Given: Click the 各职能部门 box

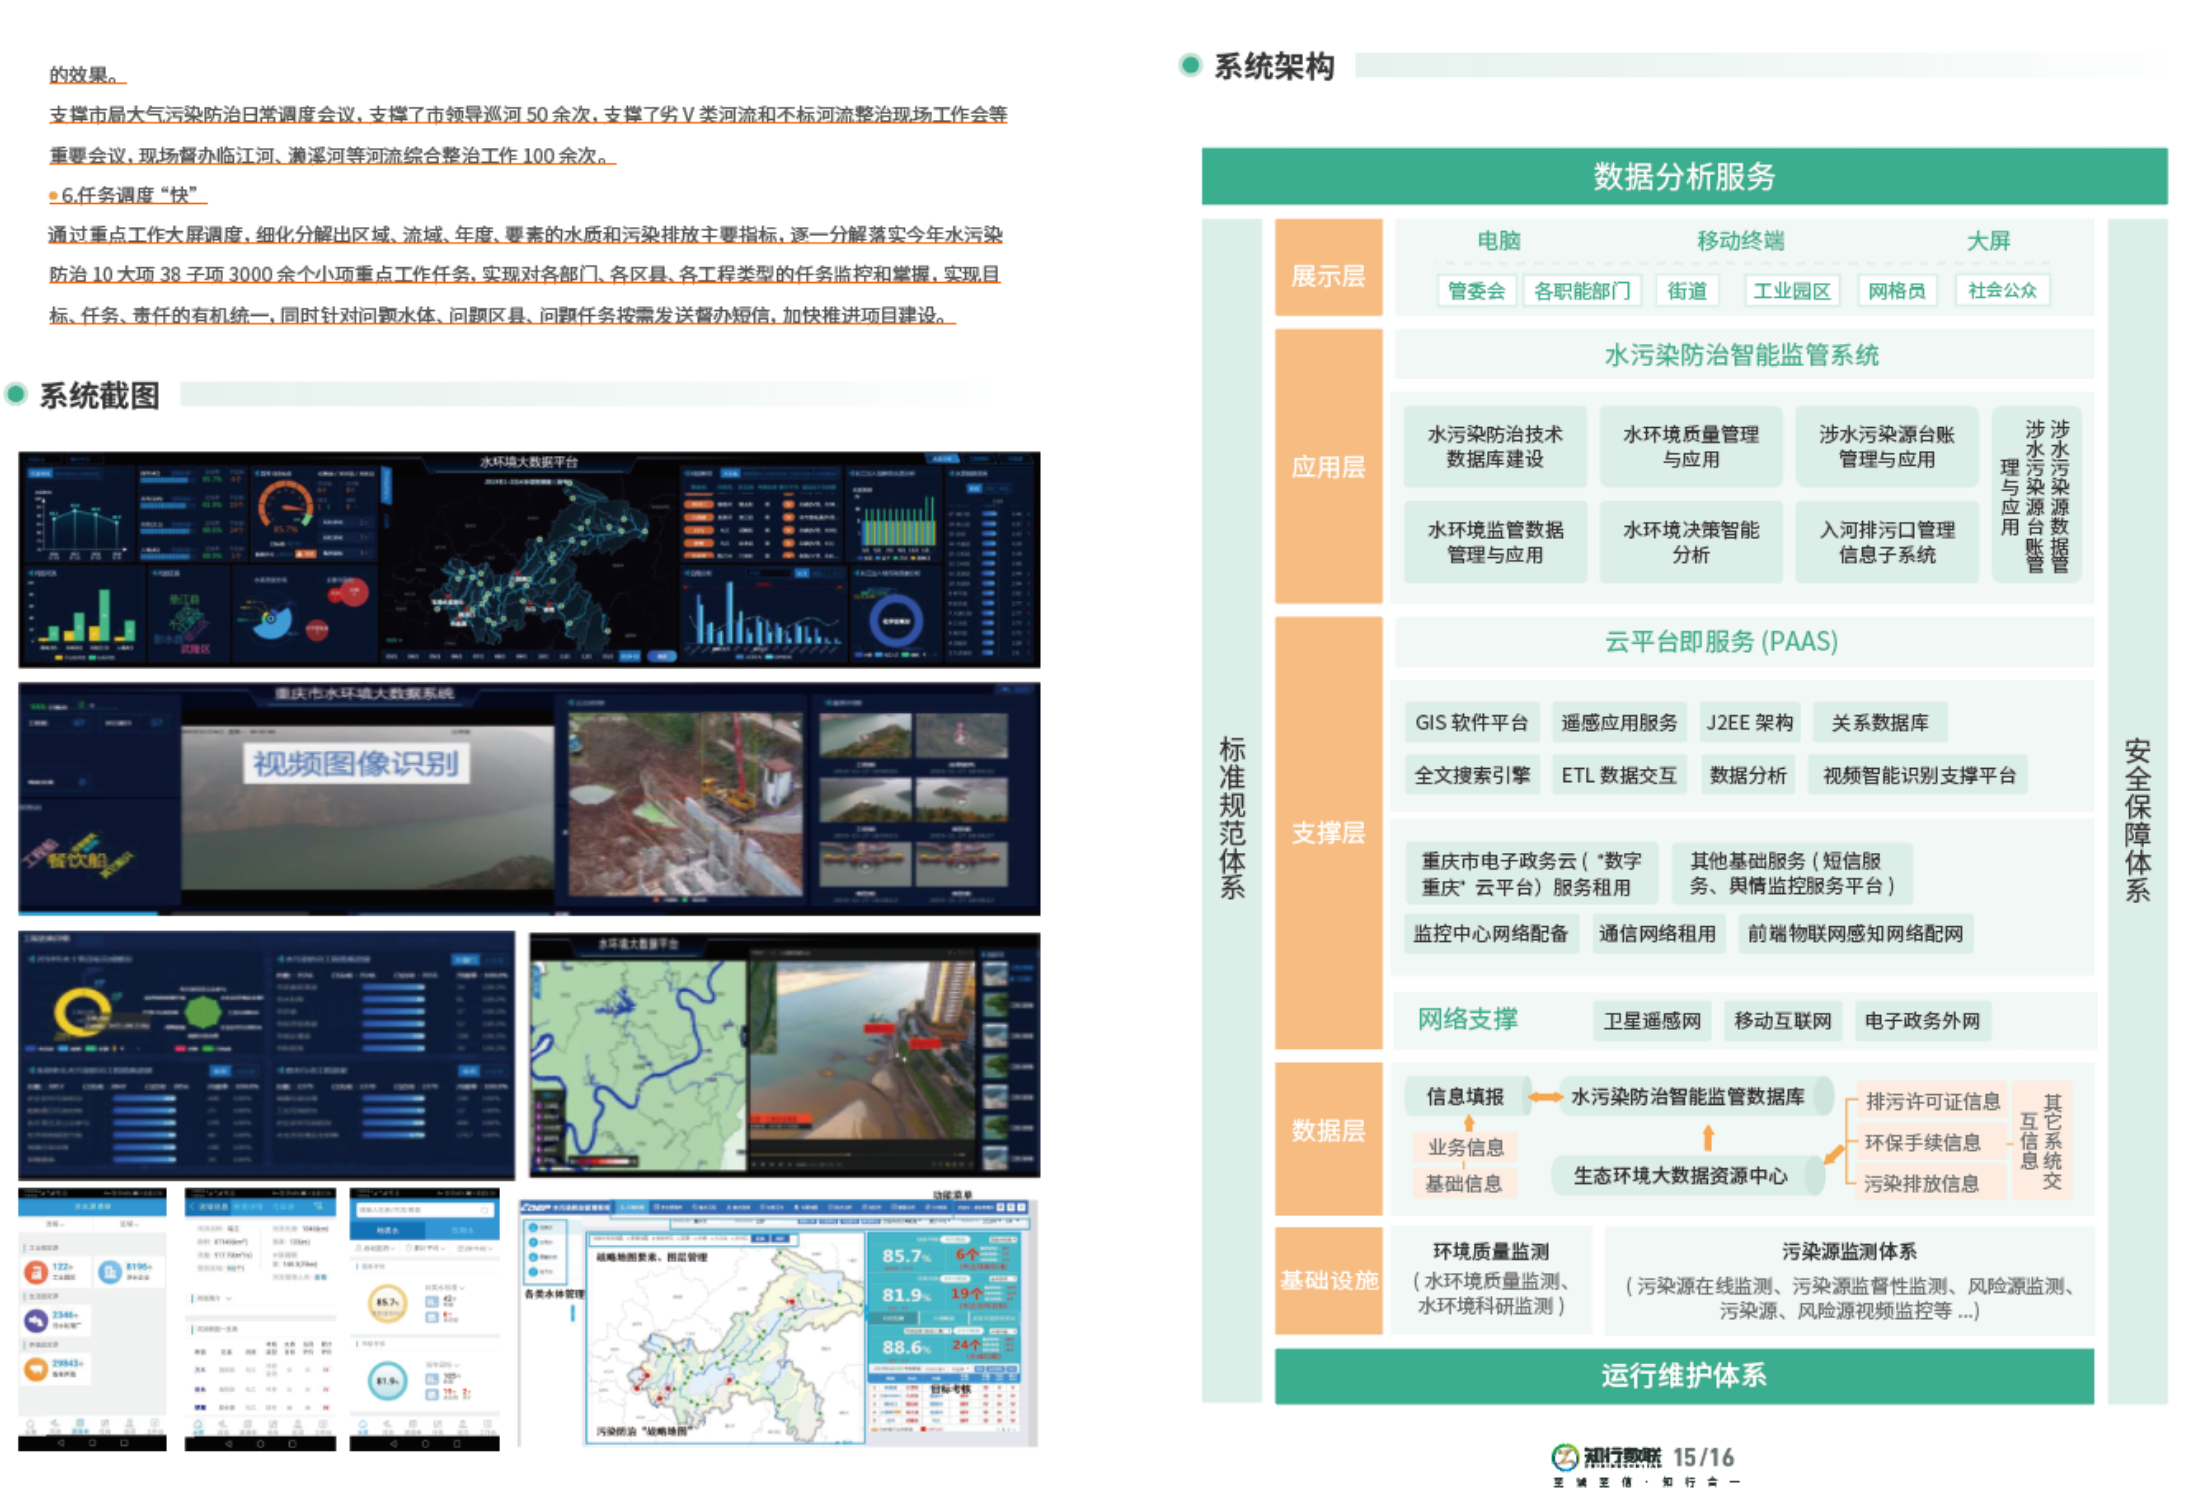Looking at the screenshot, I should 1582,290.
